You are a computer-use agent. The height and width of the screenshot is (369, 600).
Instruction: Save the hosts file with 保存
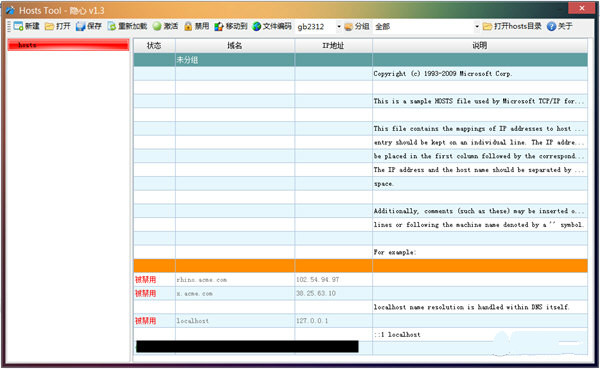[x=89, y=26]
